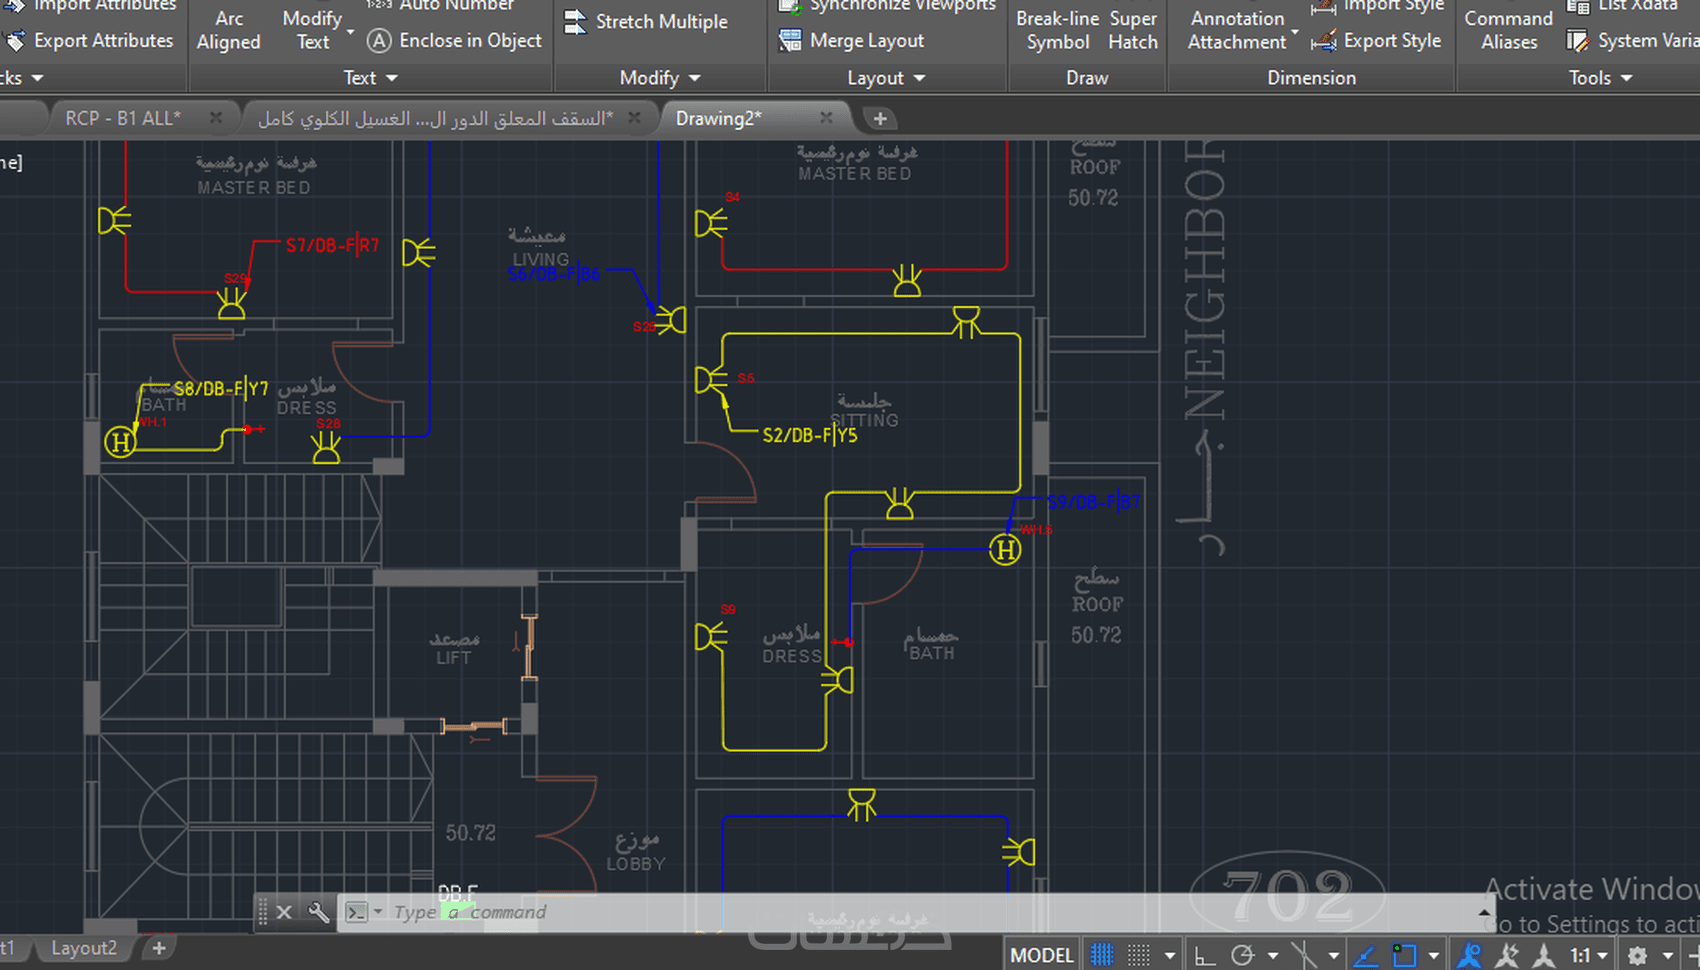Open workspace switching dropdown arrow
The width and height of the screenshot is (1700, 970).
pos(1667,956)
